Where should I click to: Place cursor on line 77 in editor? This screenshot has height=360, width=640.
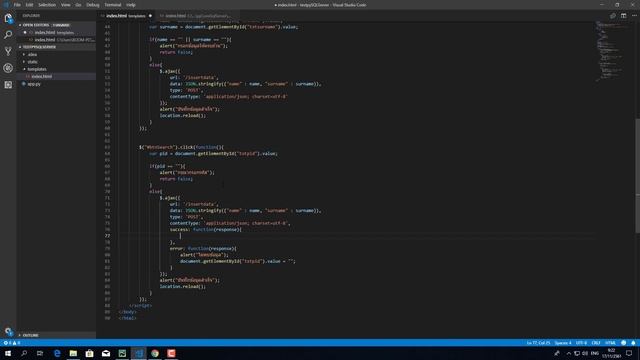pyautogui.click(x=355, y=236)
